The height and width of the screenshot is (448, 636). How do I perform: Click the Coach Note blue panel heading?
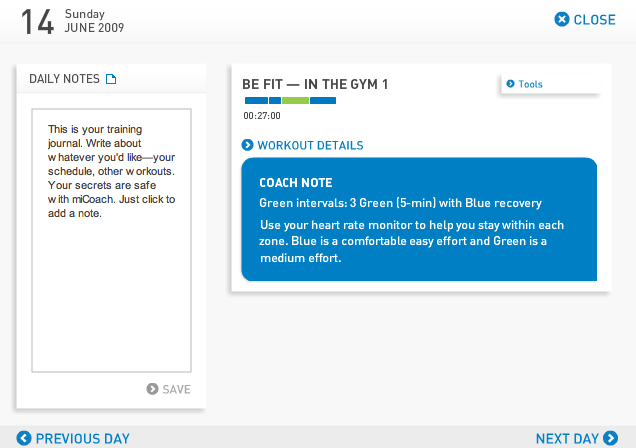(x=296, y=183)
